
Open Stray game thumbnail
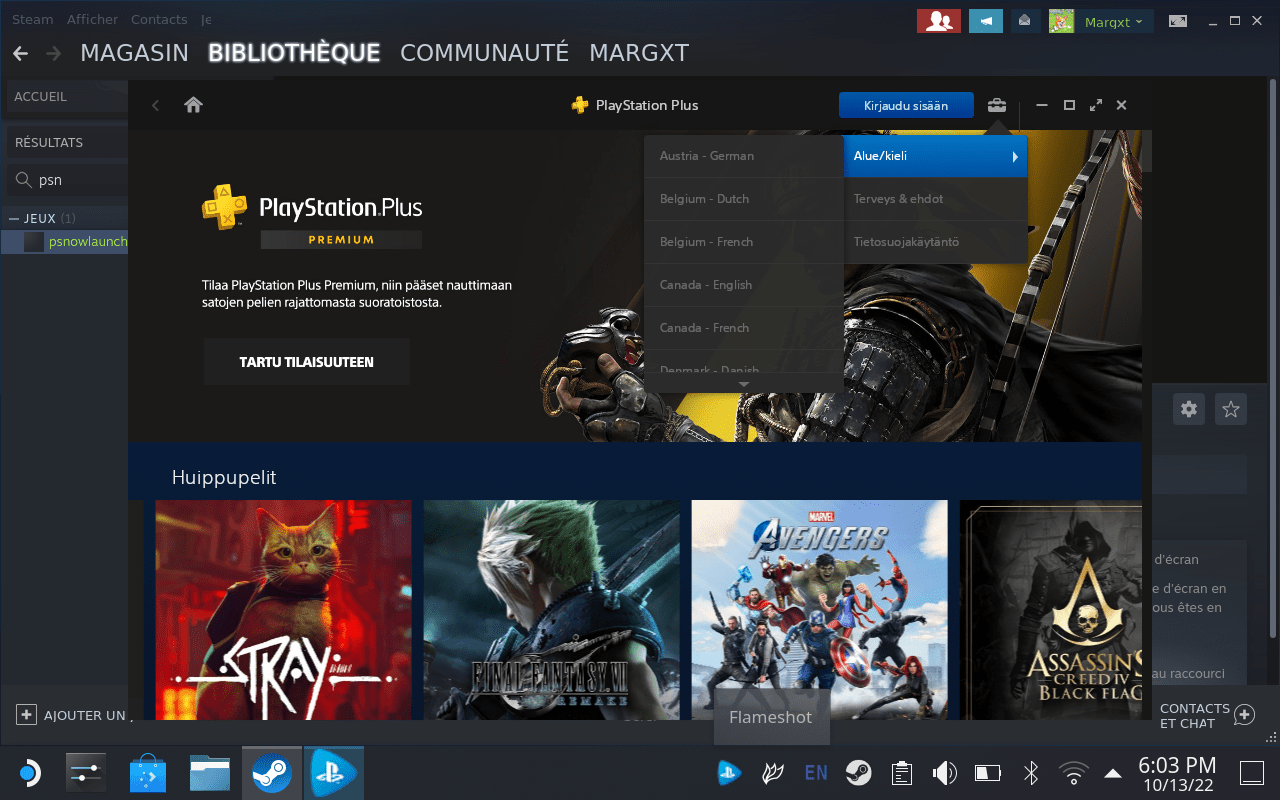[284, 609]
